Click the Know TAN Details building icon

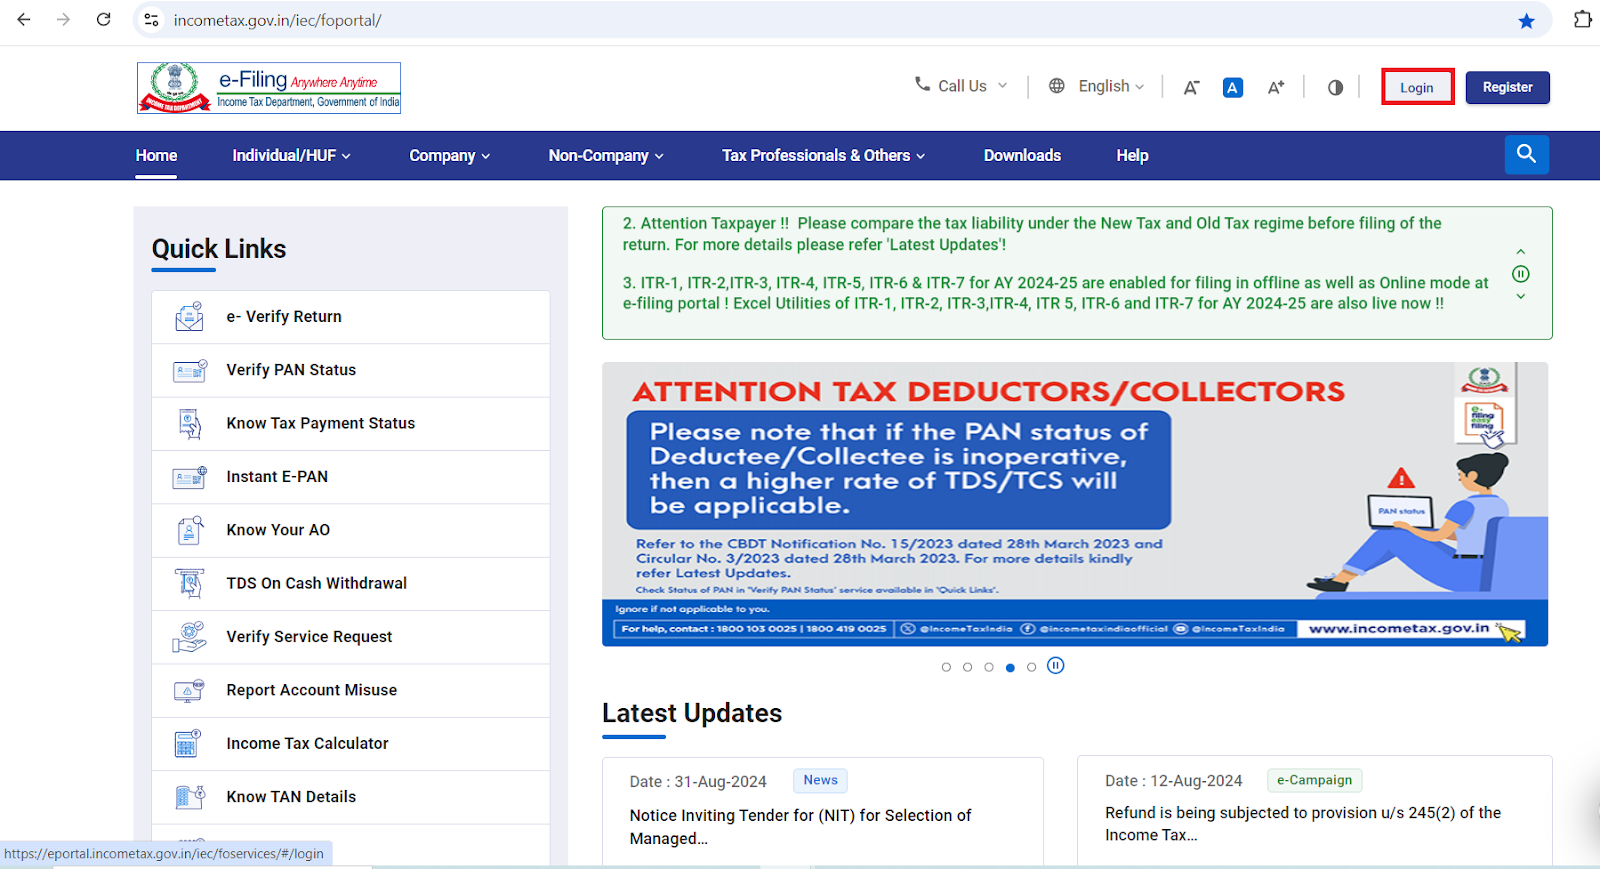click(189, 797)
